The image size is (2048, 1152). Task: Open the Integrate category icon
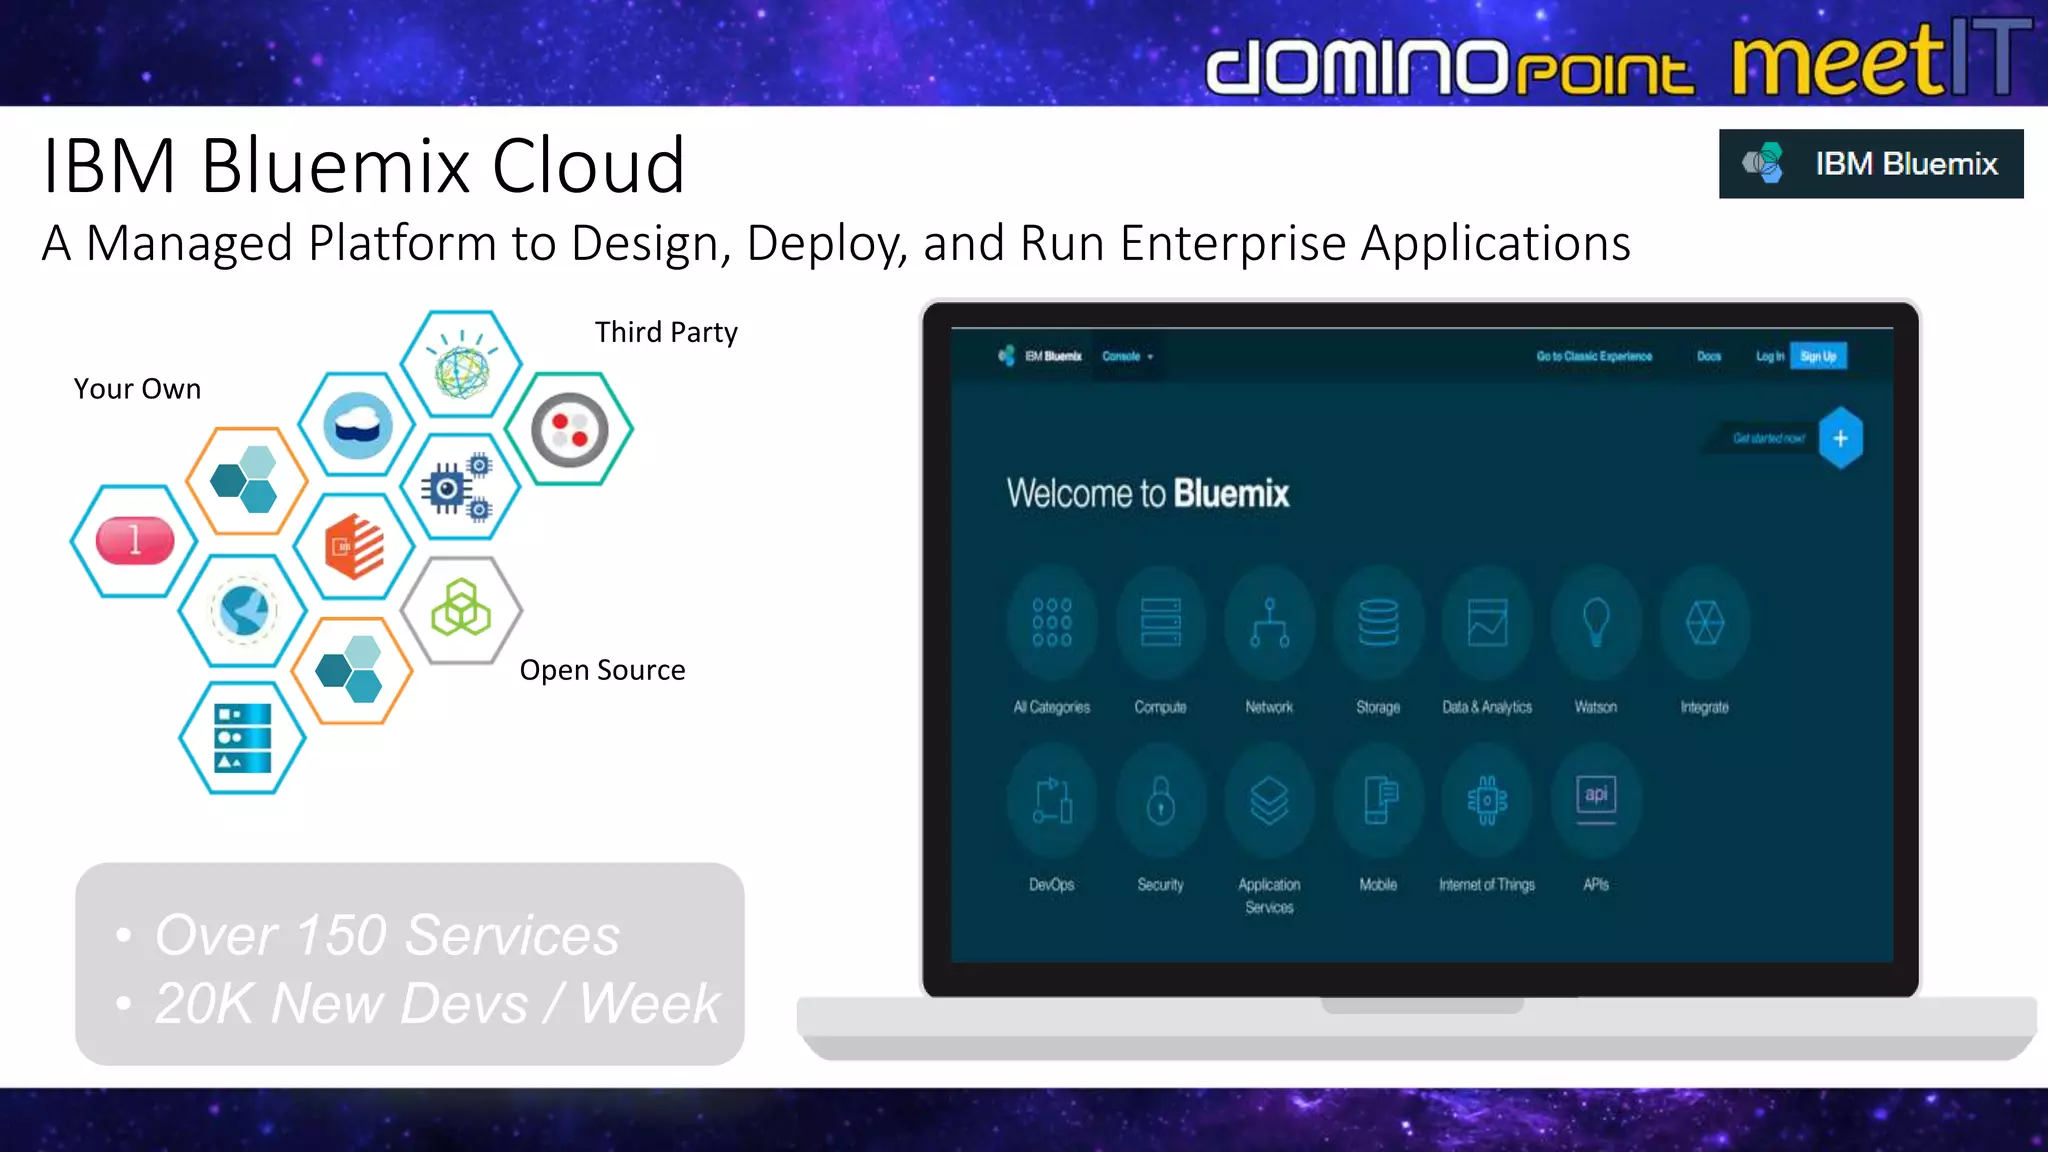(x=1705, y=623)
